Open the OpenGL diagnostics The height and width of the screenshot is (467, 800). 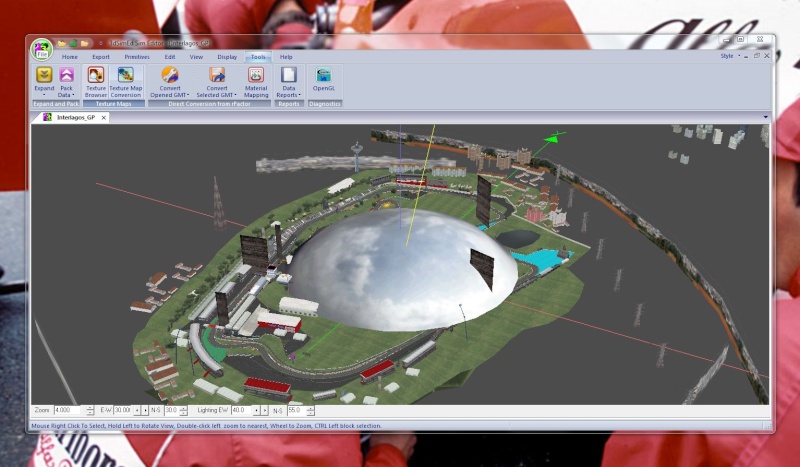324,79
